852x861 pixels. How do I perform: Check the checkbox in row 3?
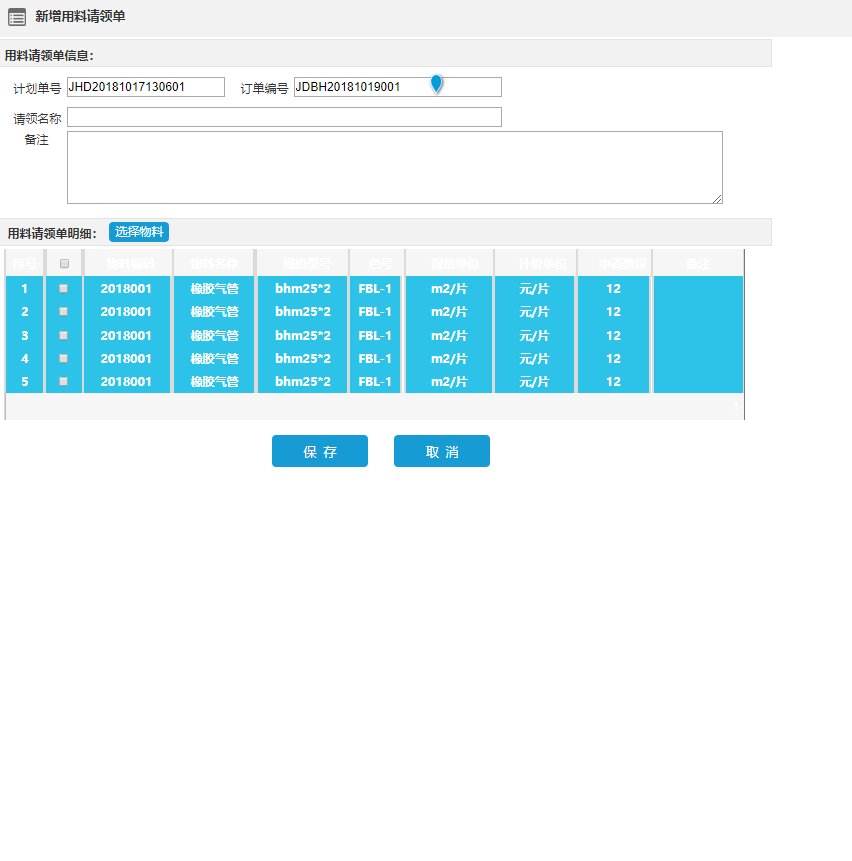(64, 335)
